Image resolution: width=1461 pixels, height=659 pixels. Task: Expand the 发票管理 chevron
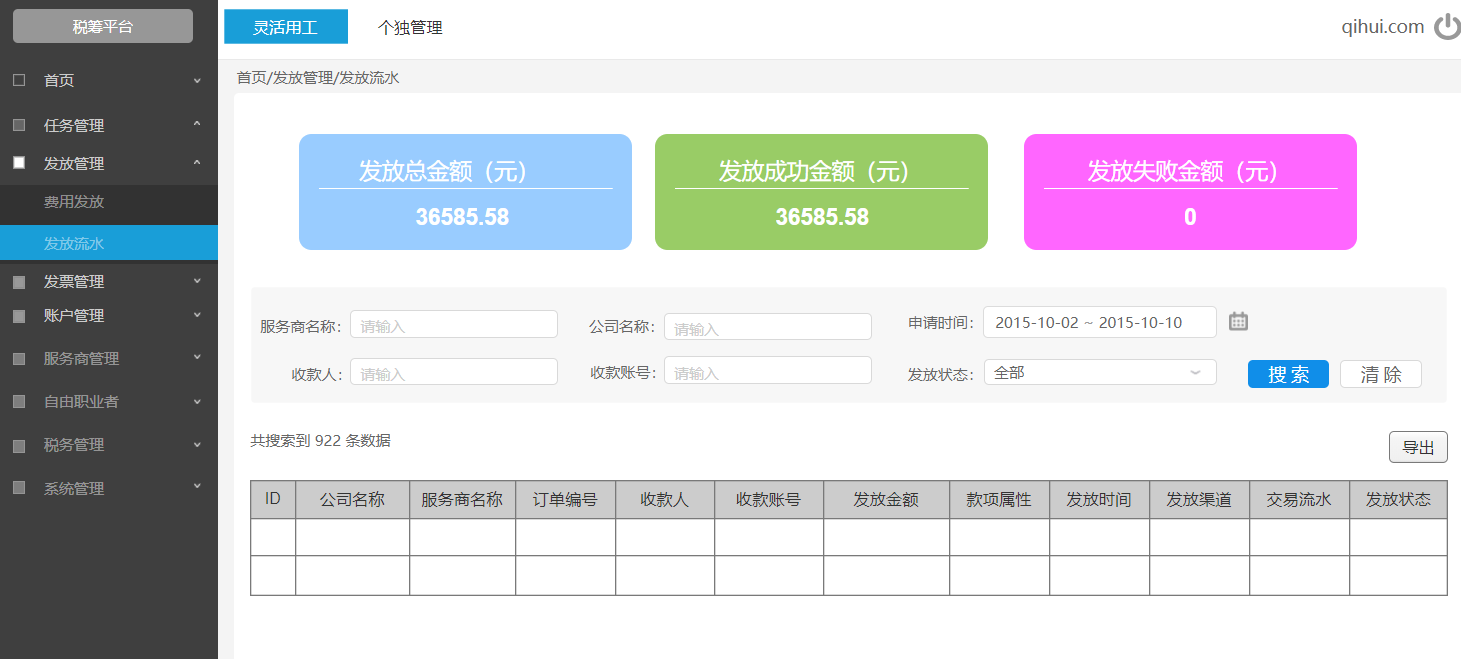[x=197, y=281]
